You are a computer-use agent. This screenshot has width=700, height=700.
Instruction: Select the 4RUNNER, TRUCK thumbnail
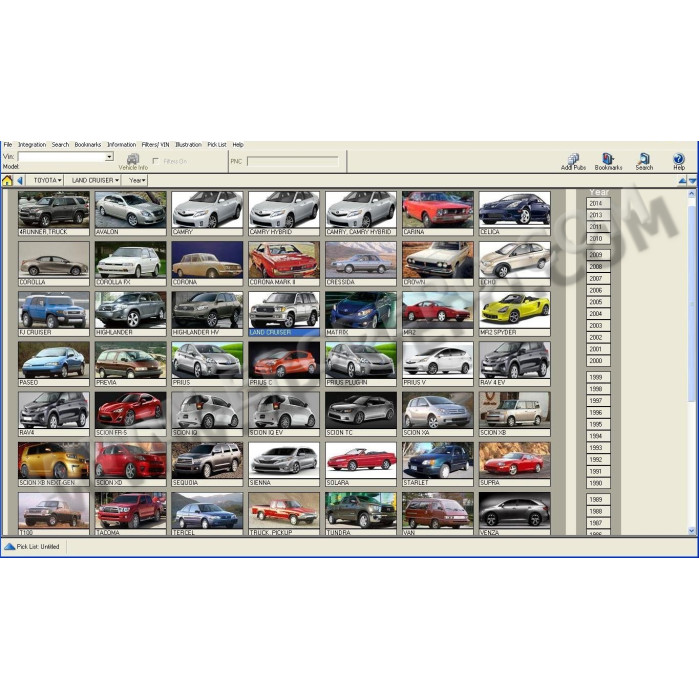tap(54, 213)
